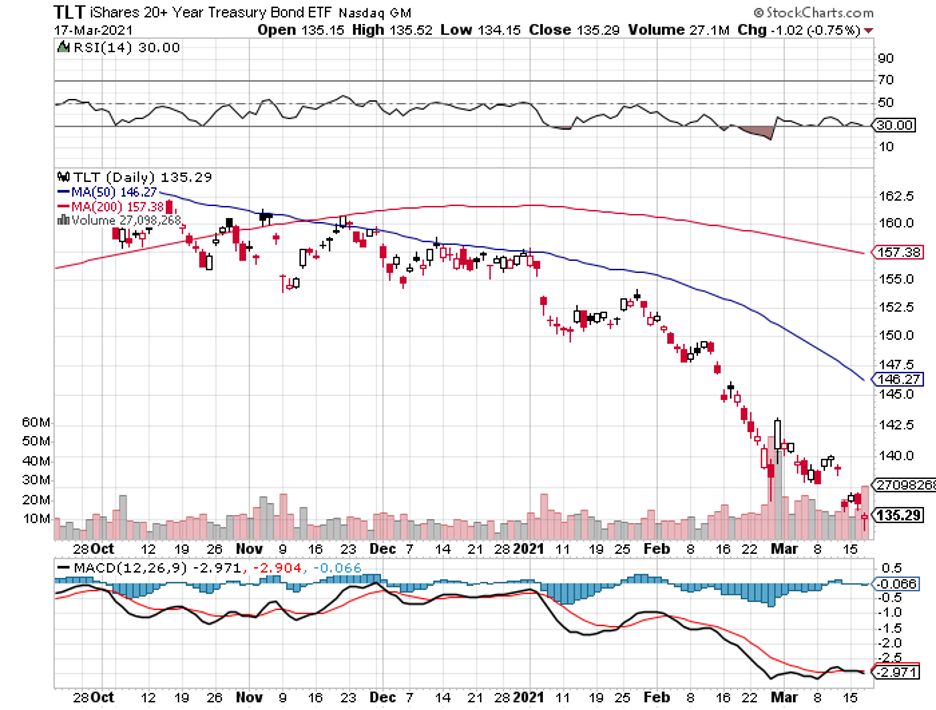
Task: Click the iShares 20+ Year Treasury Bond ETF name
Action: click(x=210, y=13)
